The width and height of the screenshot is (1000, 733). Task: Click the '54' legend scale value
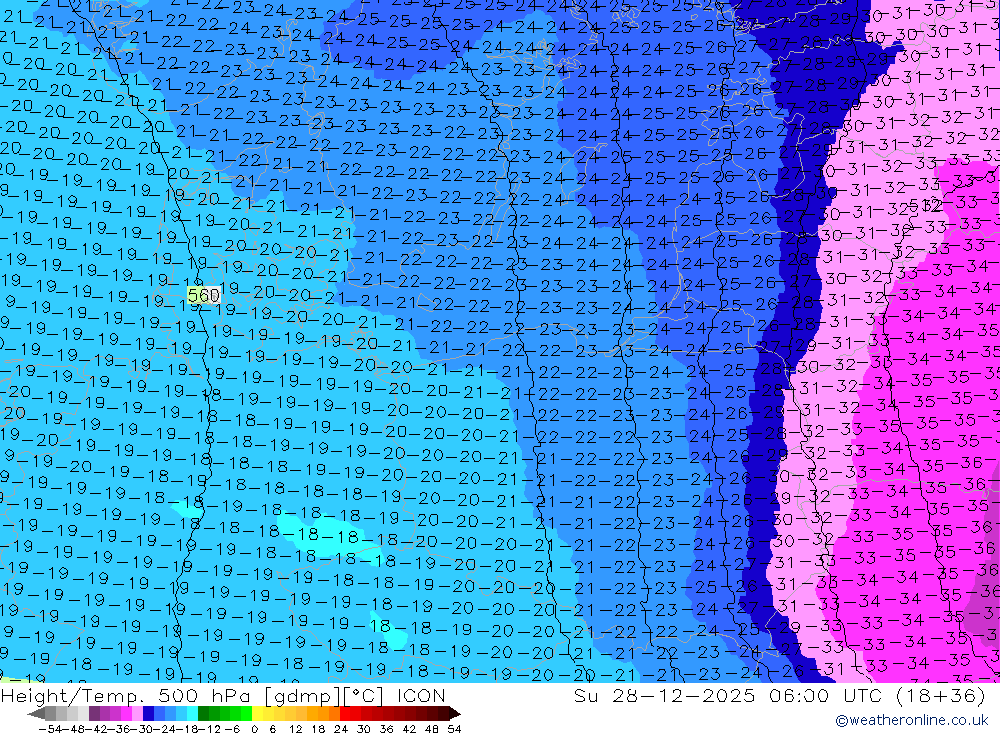pyautogui.click(x=454, y=729)
